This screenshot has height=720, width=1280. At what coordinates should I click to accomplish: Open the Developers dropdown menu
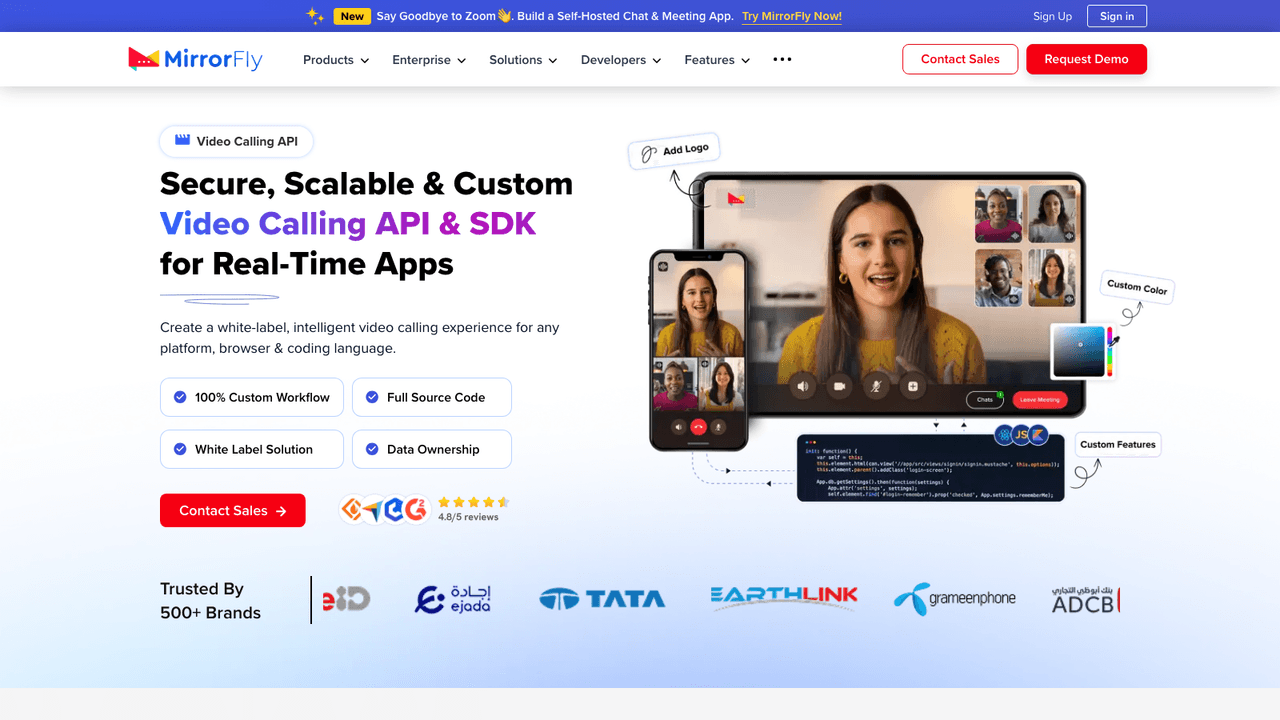[x=621, y=60]
